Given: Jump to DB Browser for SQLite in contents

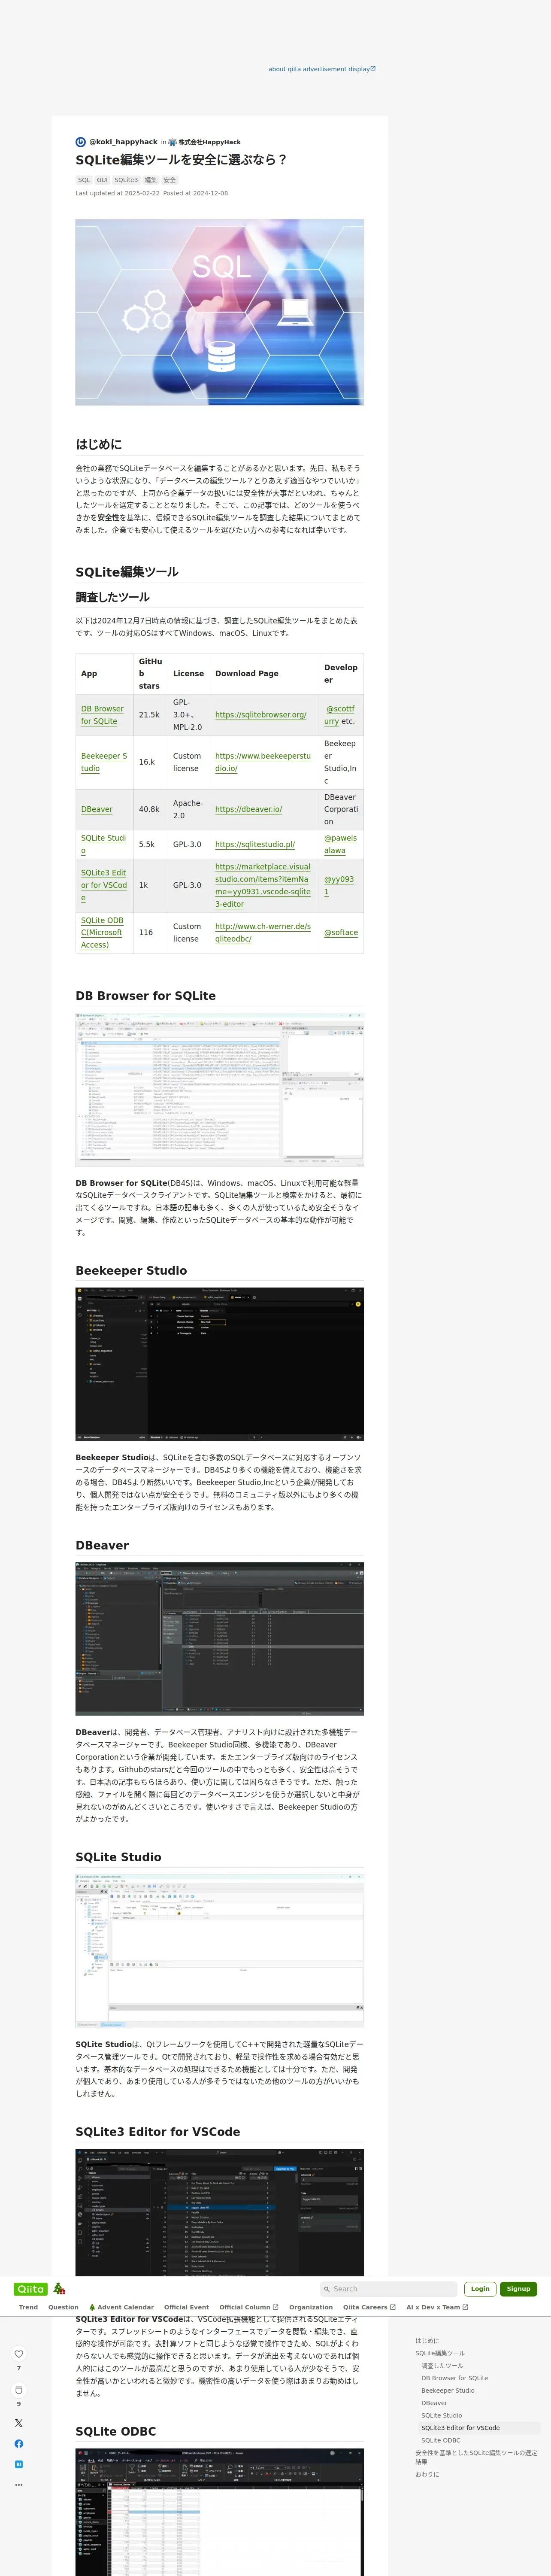Looking at the screenshot, I should 454,2378.
